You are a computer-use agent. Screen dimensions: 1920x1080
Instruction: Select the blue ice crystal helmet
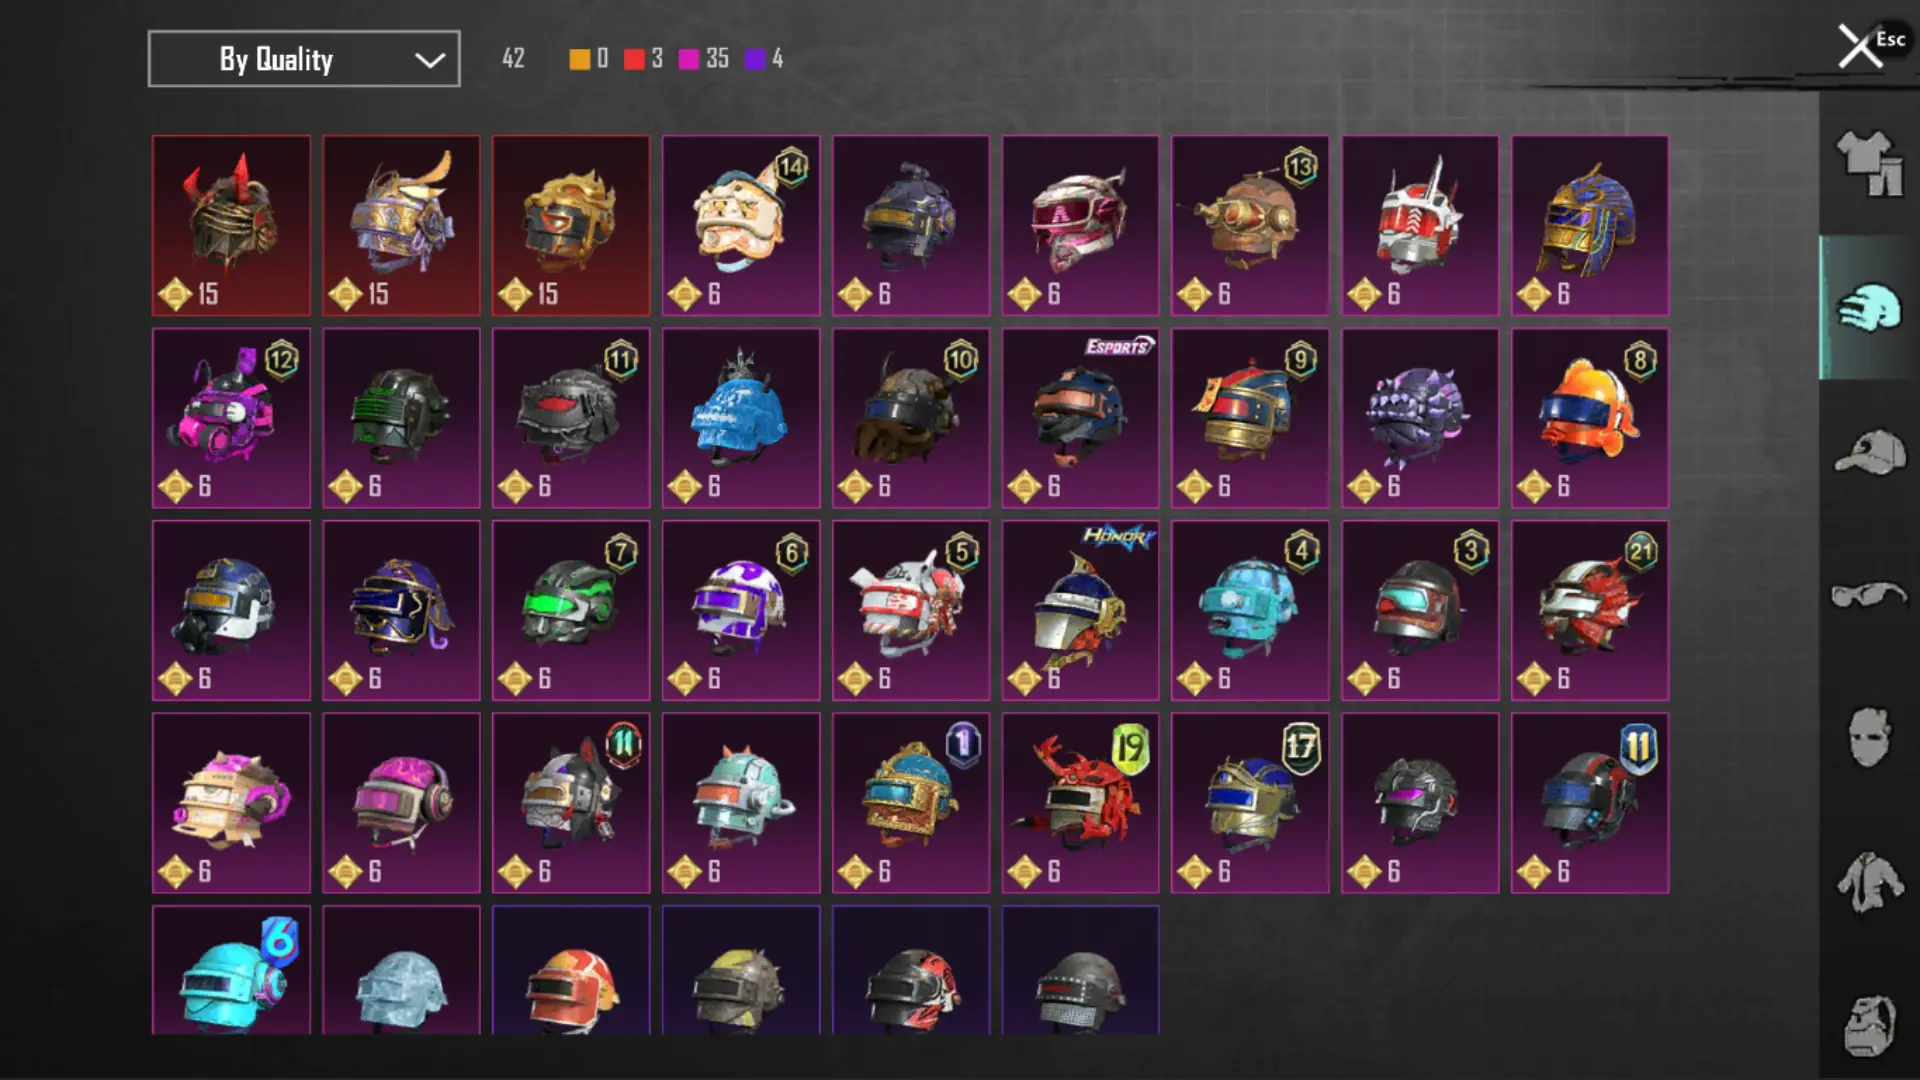(741, 418)
